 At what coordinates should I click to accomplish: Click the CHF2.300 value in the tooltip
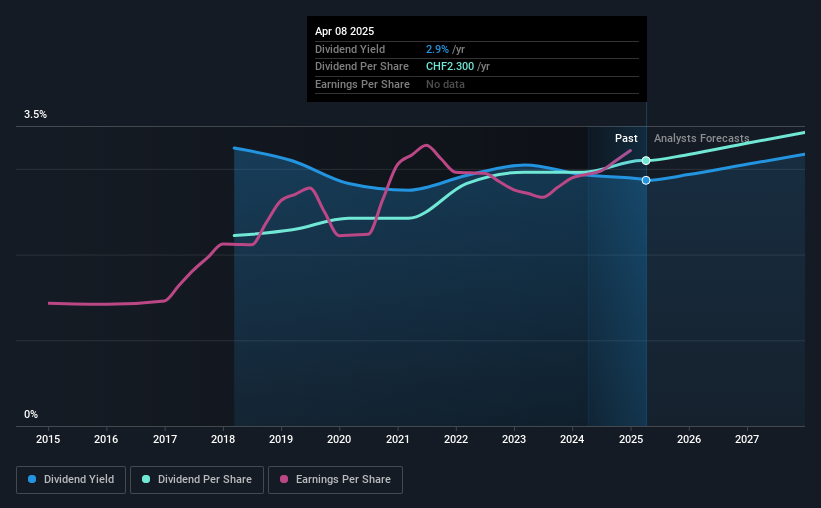point(450,67)
